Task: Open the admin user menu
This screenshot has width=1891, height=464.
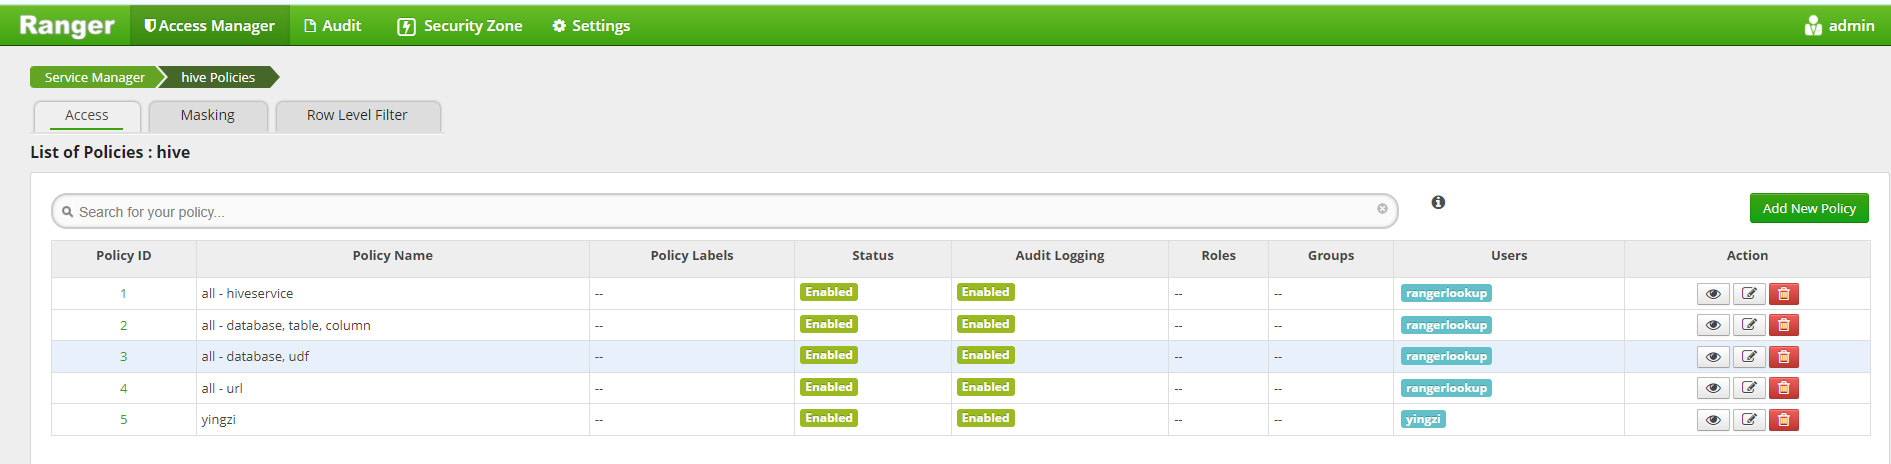Action: [1839, 26]
